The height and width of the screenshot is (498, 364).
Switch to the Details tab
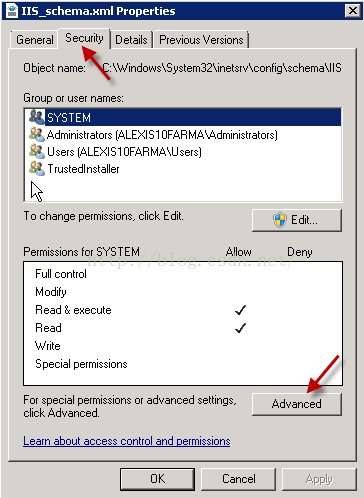tap(131, 40)
